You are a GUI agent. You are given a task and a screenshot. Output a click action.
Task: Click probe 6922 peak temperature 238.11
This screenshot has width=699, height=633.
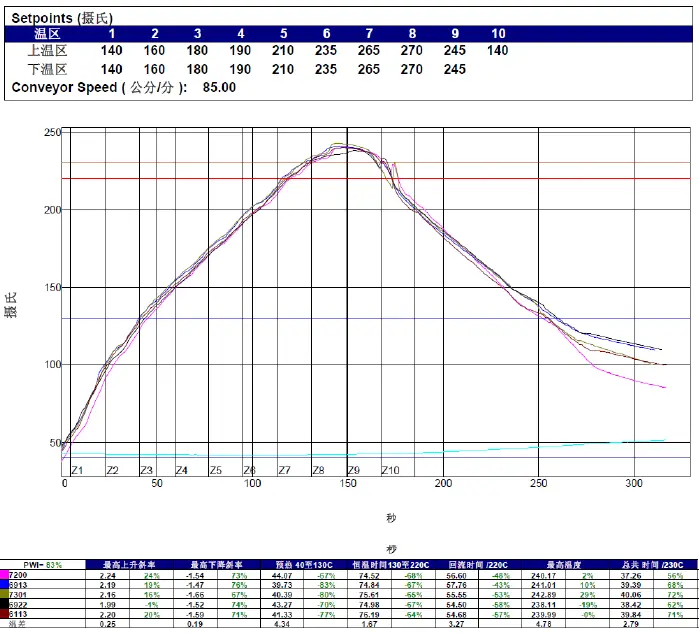[543, 605]
